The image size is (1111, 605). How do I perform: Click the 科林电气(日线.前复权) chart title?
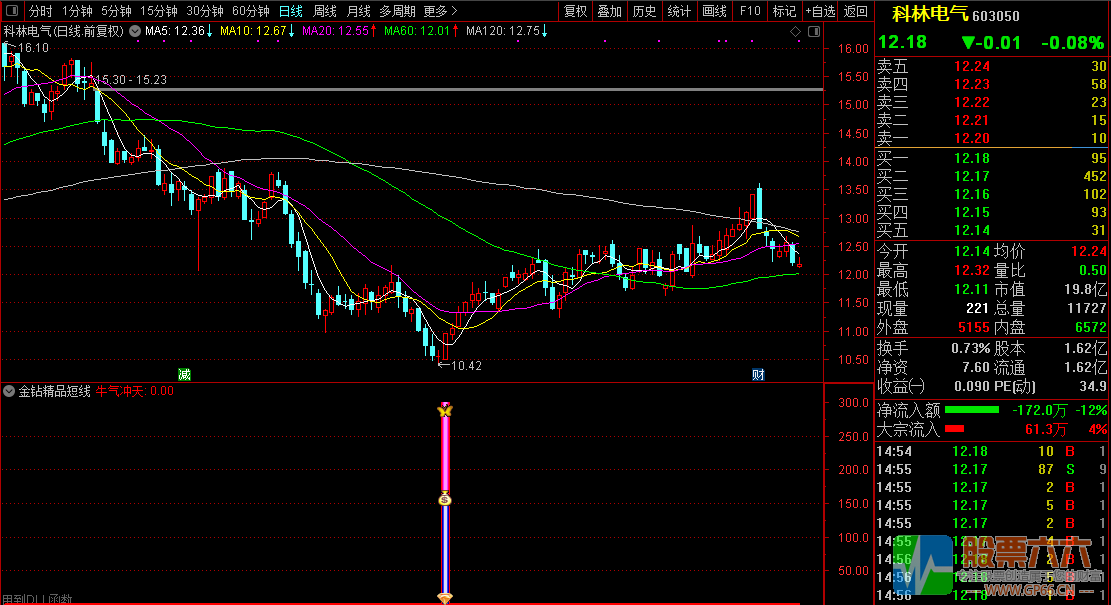coord(64,31)
